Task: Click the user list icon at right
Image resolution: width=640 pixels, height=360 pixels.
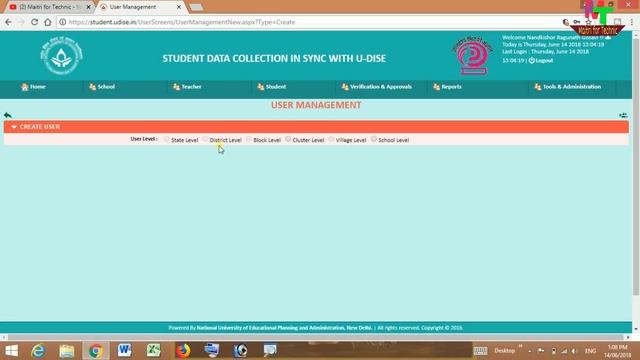Action: pyautogui.click(x=623, y=116)
